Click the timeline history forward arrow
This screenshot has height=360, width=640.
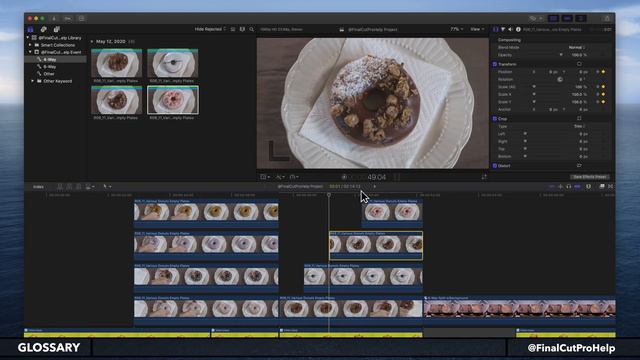pos(375,187)
